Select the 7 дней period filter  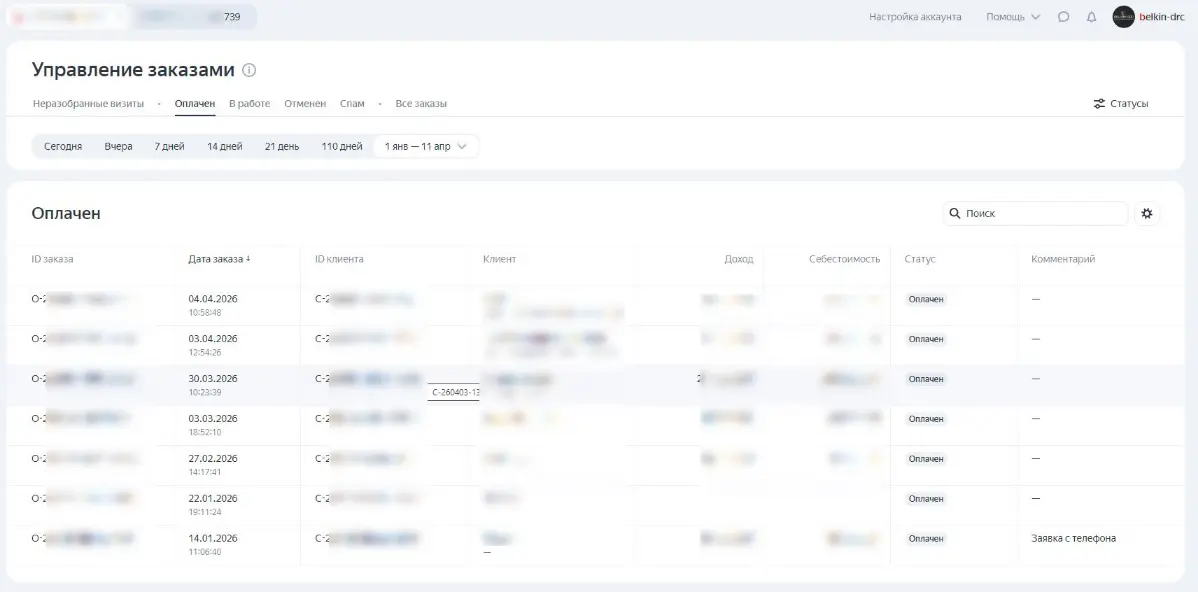[169, 146]
